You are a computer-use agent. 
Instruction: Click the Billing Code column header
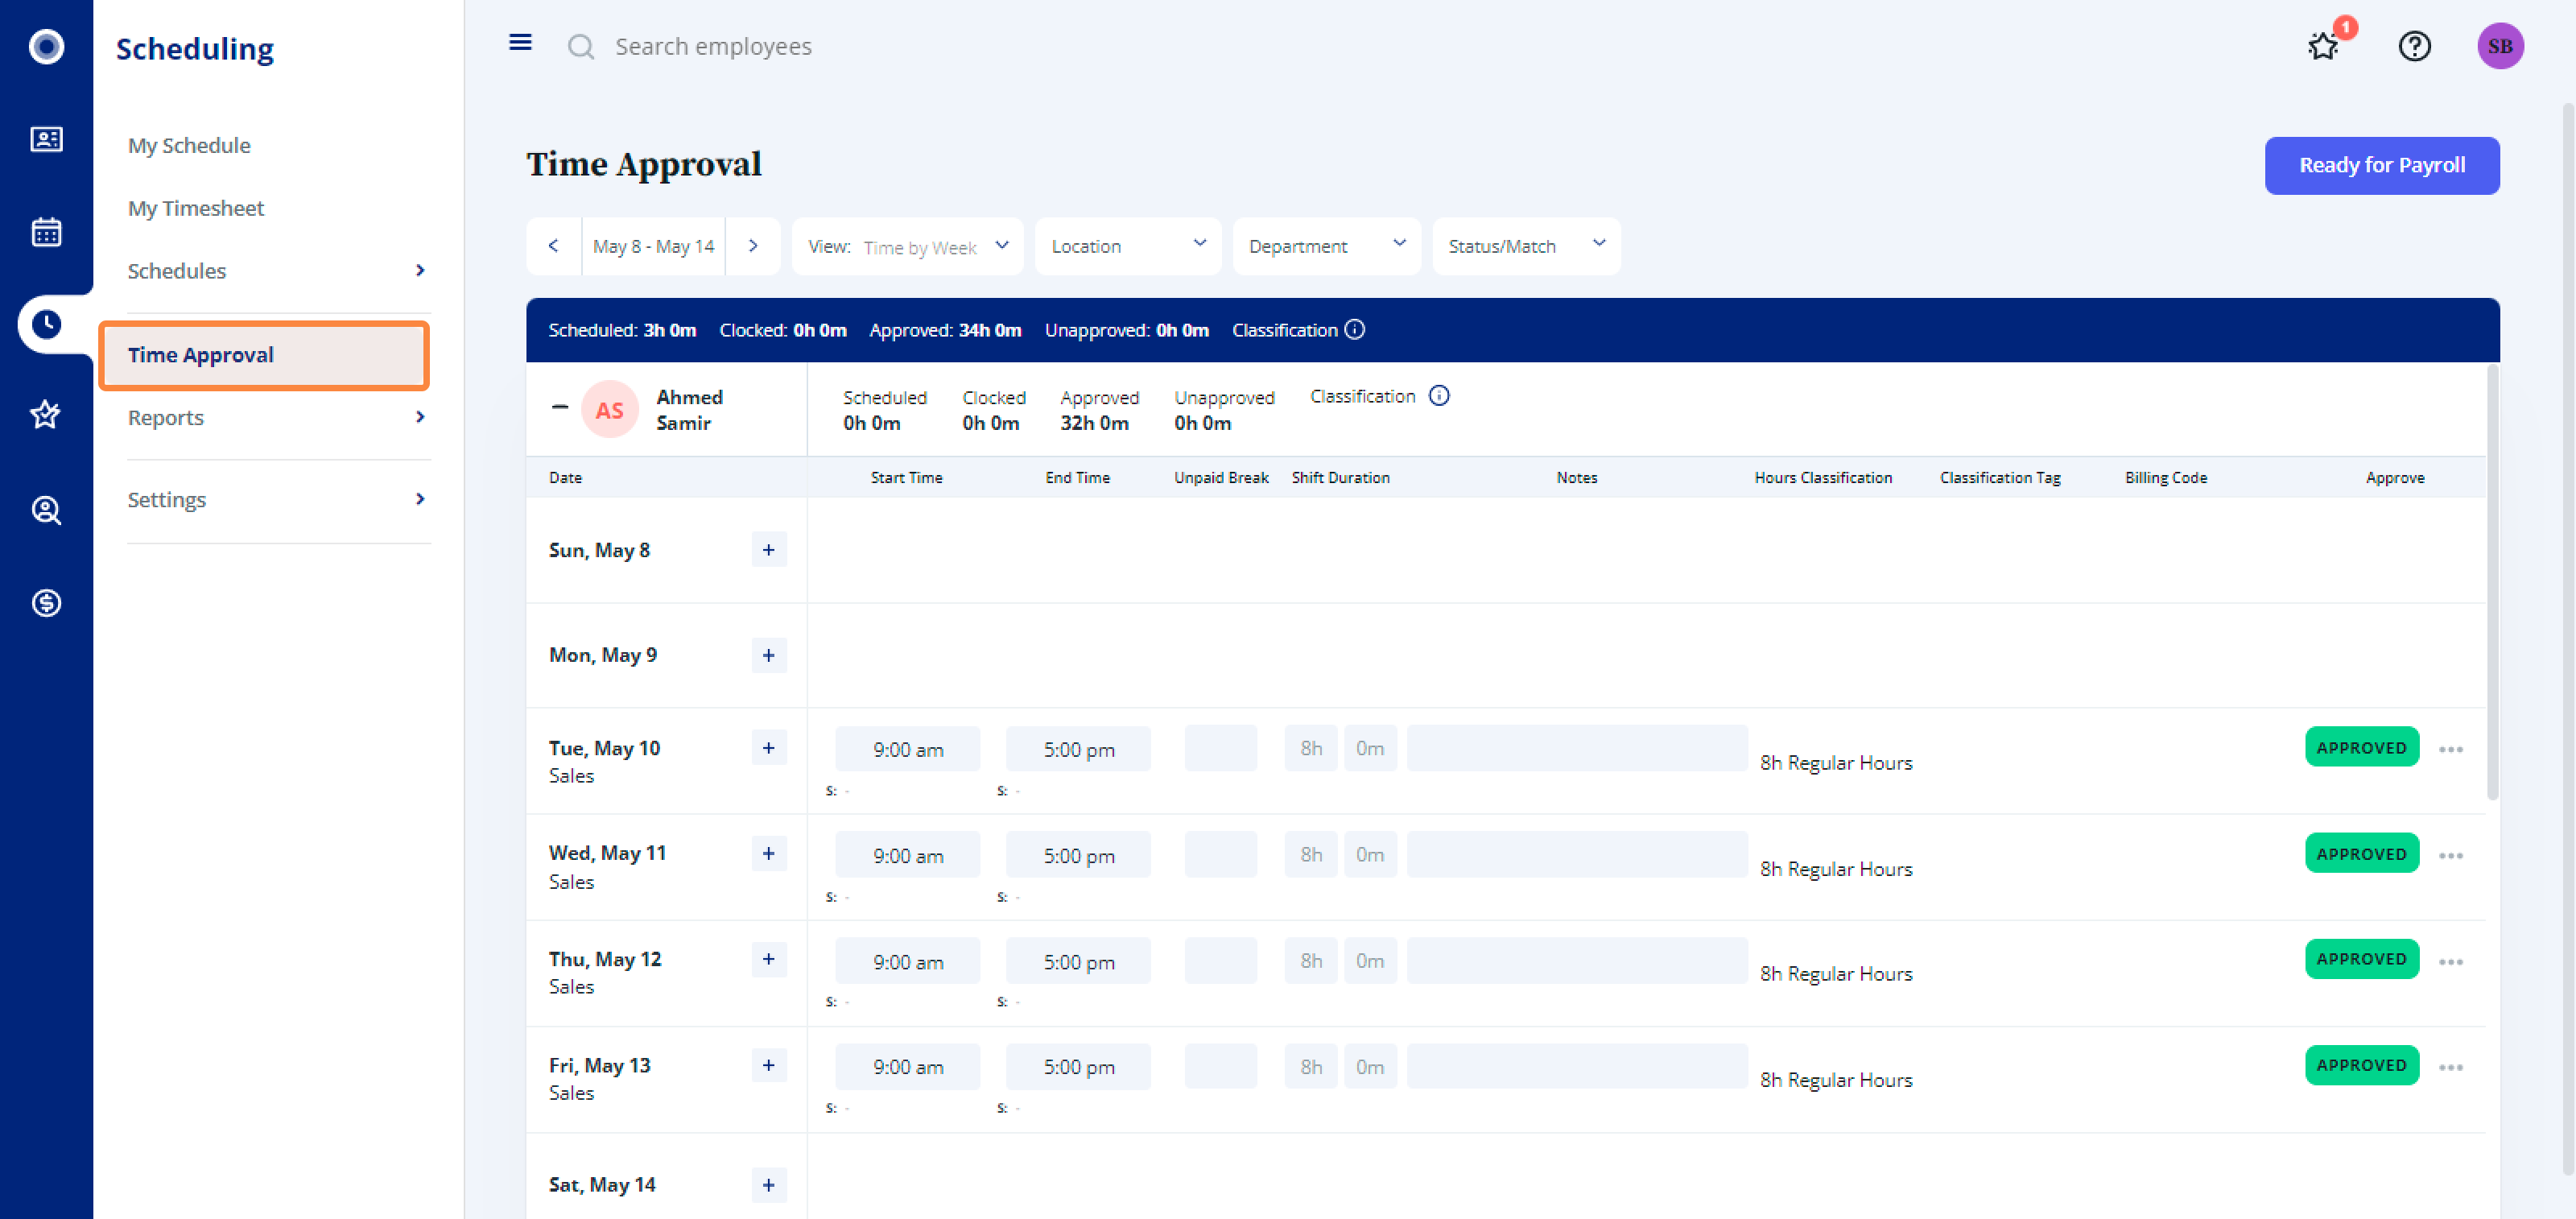(x=2166, y=478)
